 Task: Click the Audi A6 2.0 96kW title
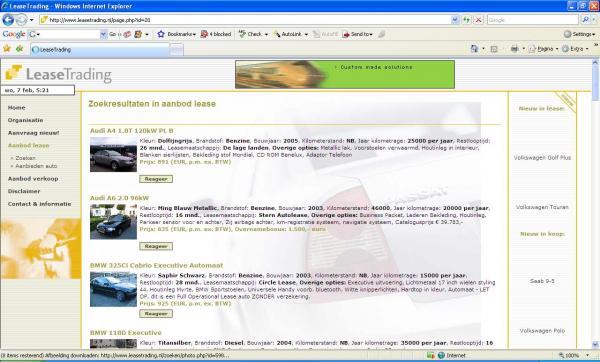pyautogui.click(x=119, y=198)
